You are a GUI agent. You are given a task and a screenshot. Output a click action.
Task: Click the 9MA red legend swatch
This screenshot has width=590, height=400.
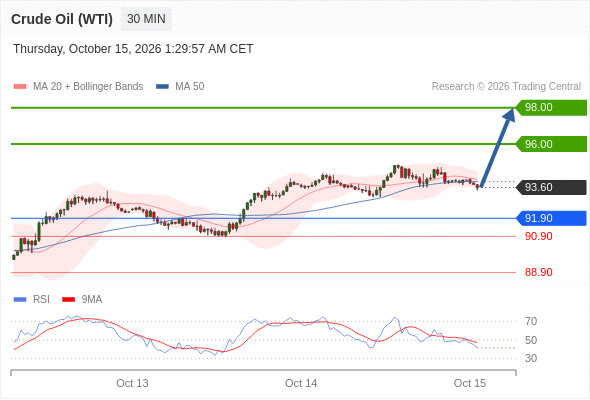68,300
